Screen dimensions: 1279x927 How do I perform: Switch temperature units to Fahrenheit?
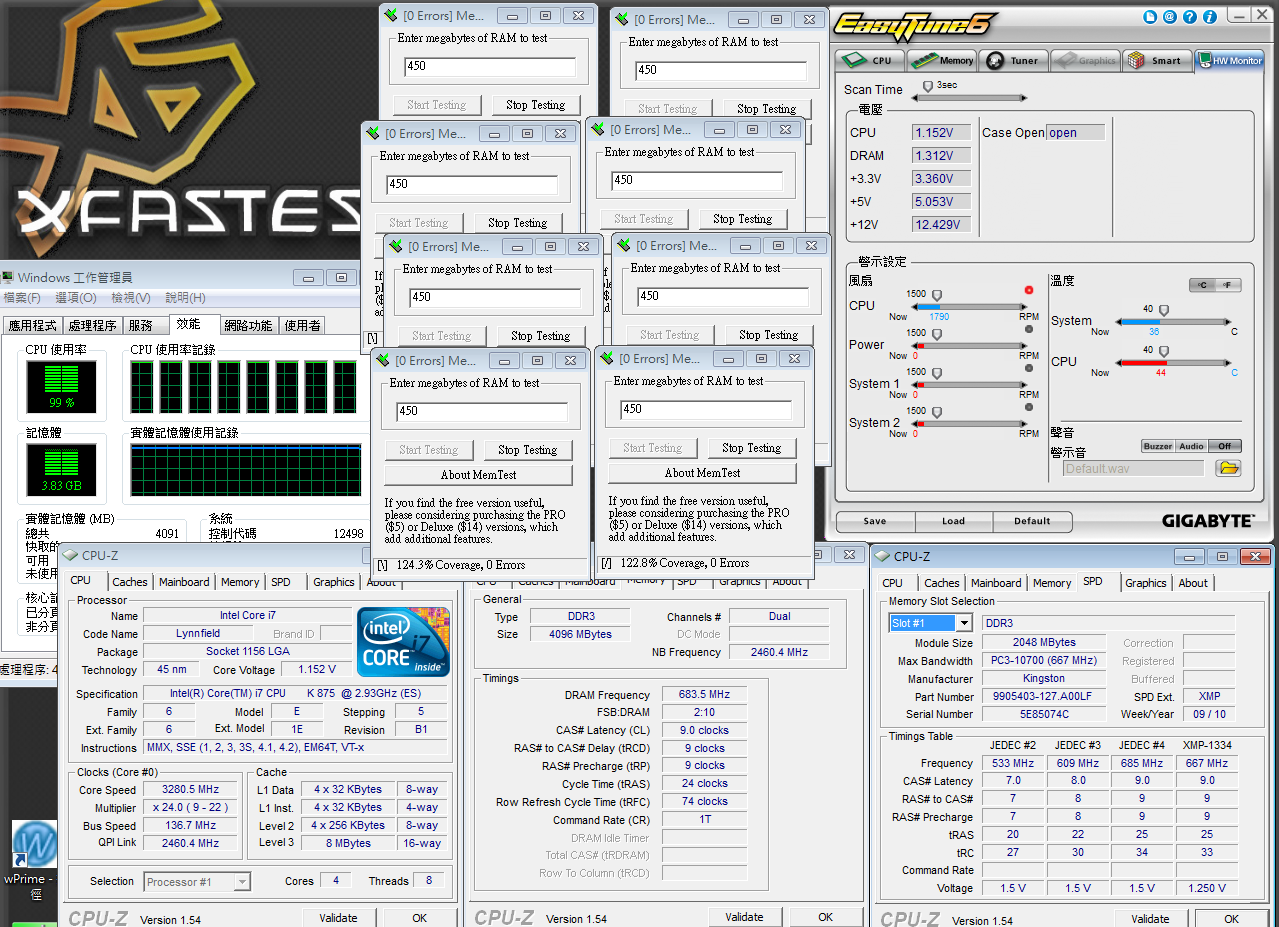[1230, 284]
